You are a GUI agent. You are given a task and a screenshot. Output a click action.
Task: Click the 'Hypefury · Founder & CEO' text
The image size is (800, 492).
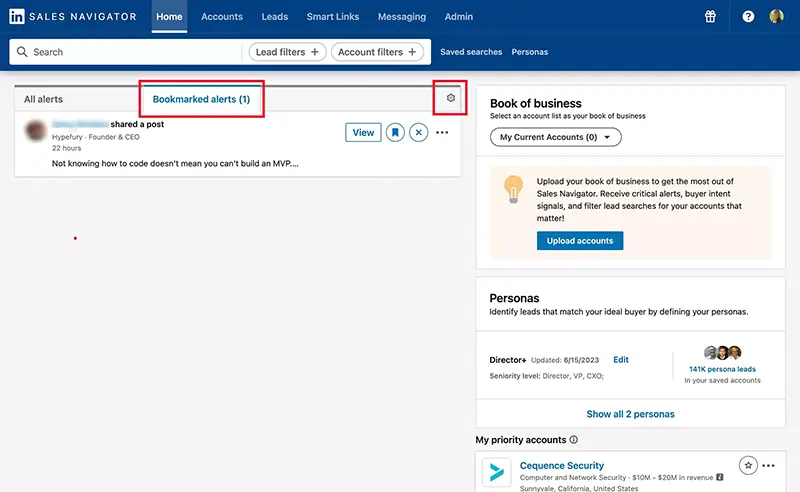(95, 137)
